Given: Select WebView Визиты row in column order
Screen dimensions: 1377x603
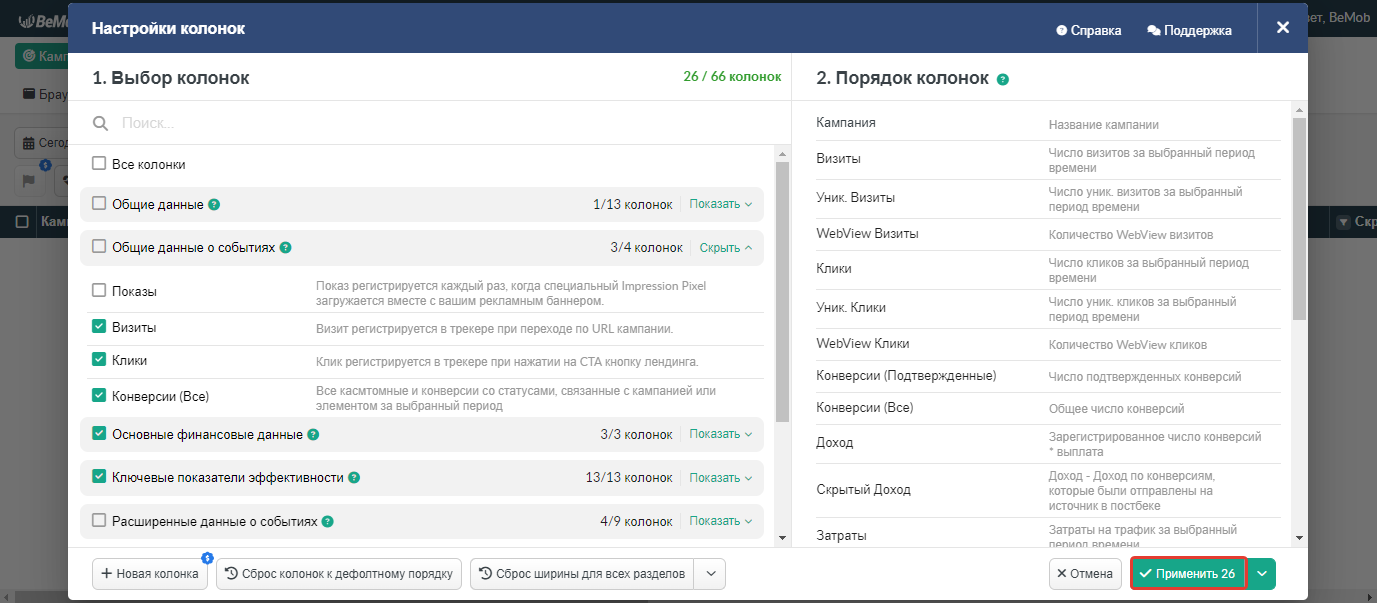Looking at the screenshot, I should pos(1048,235).
